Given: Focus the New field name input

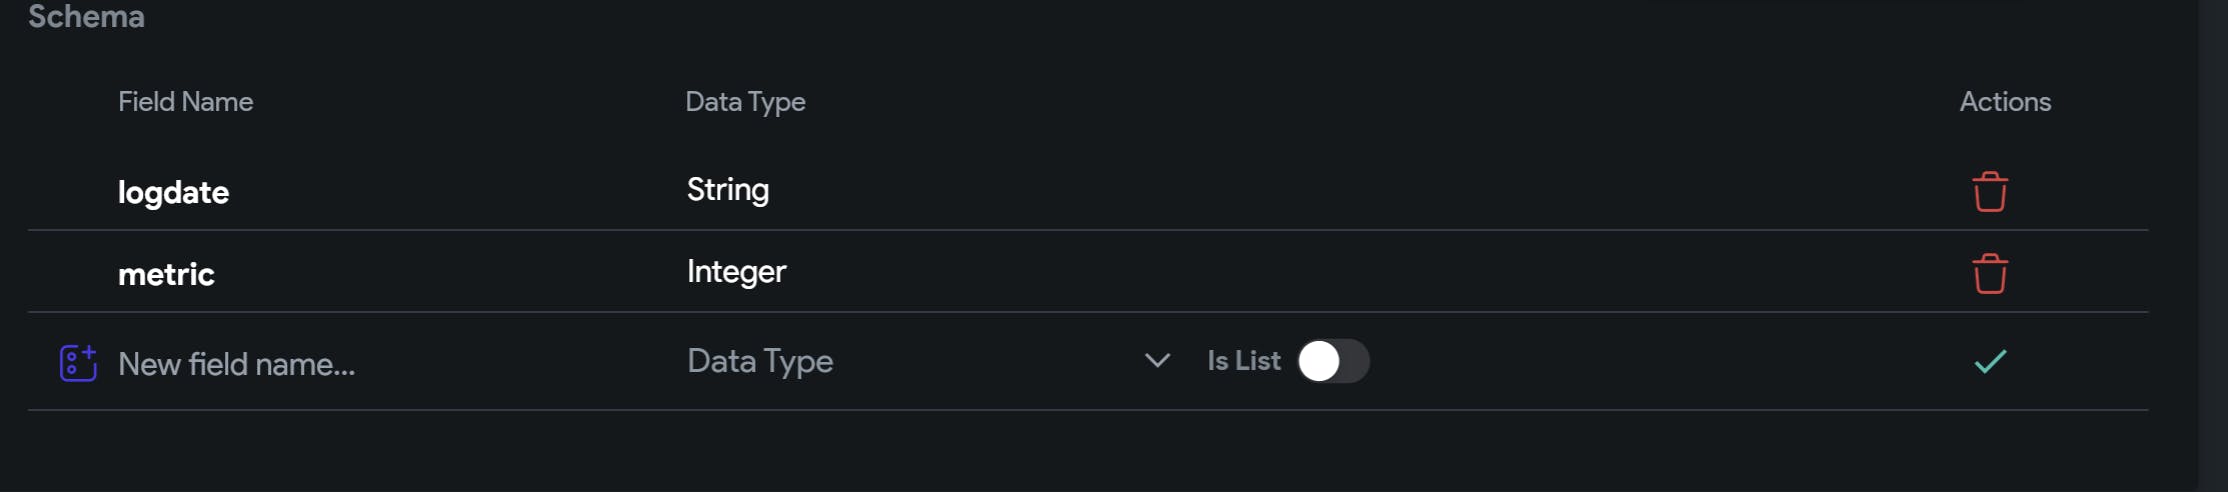Looking at the screenshot, I should pos(390,363).
